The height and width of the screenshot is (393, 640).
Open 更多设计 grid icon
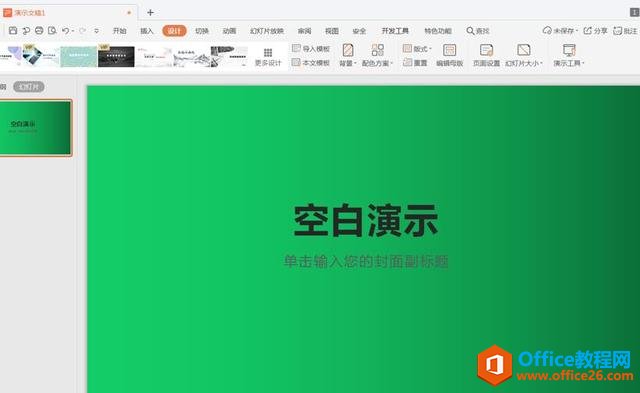click(268, 53)
